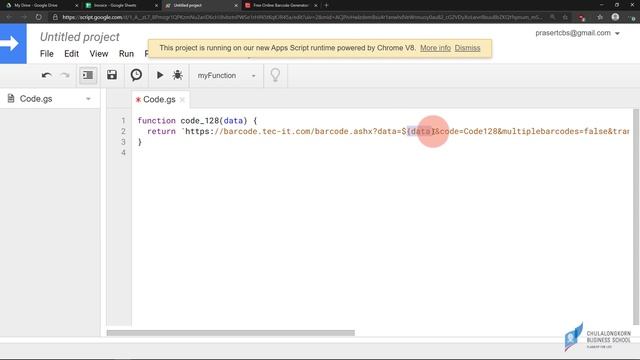Click the 'return' keyword on line 2
640x360 pixels.
pos(161,131)
